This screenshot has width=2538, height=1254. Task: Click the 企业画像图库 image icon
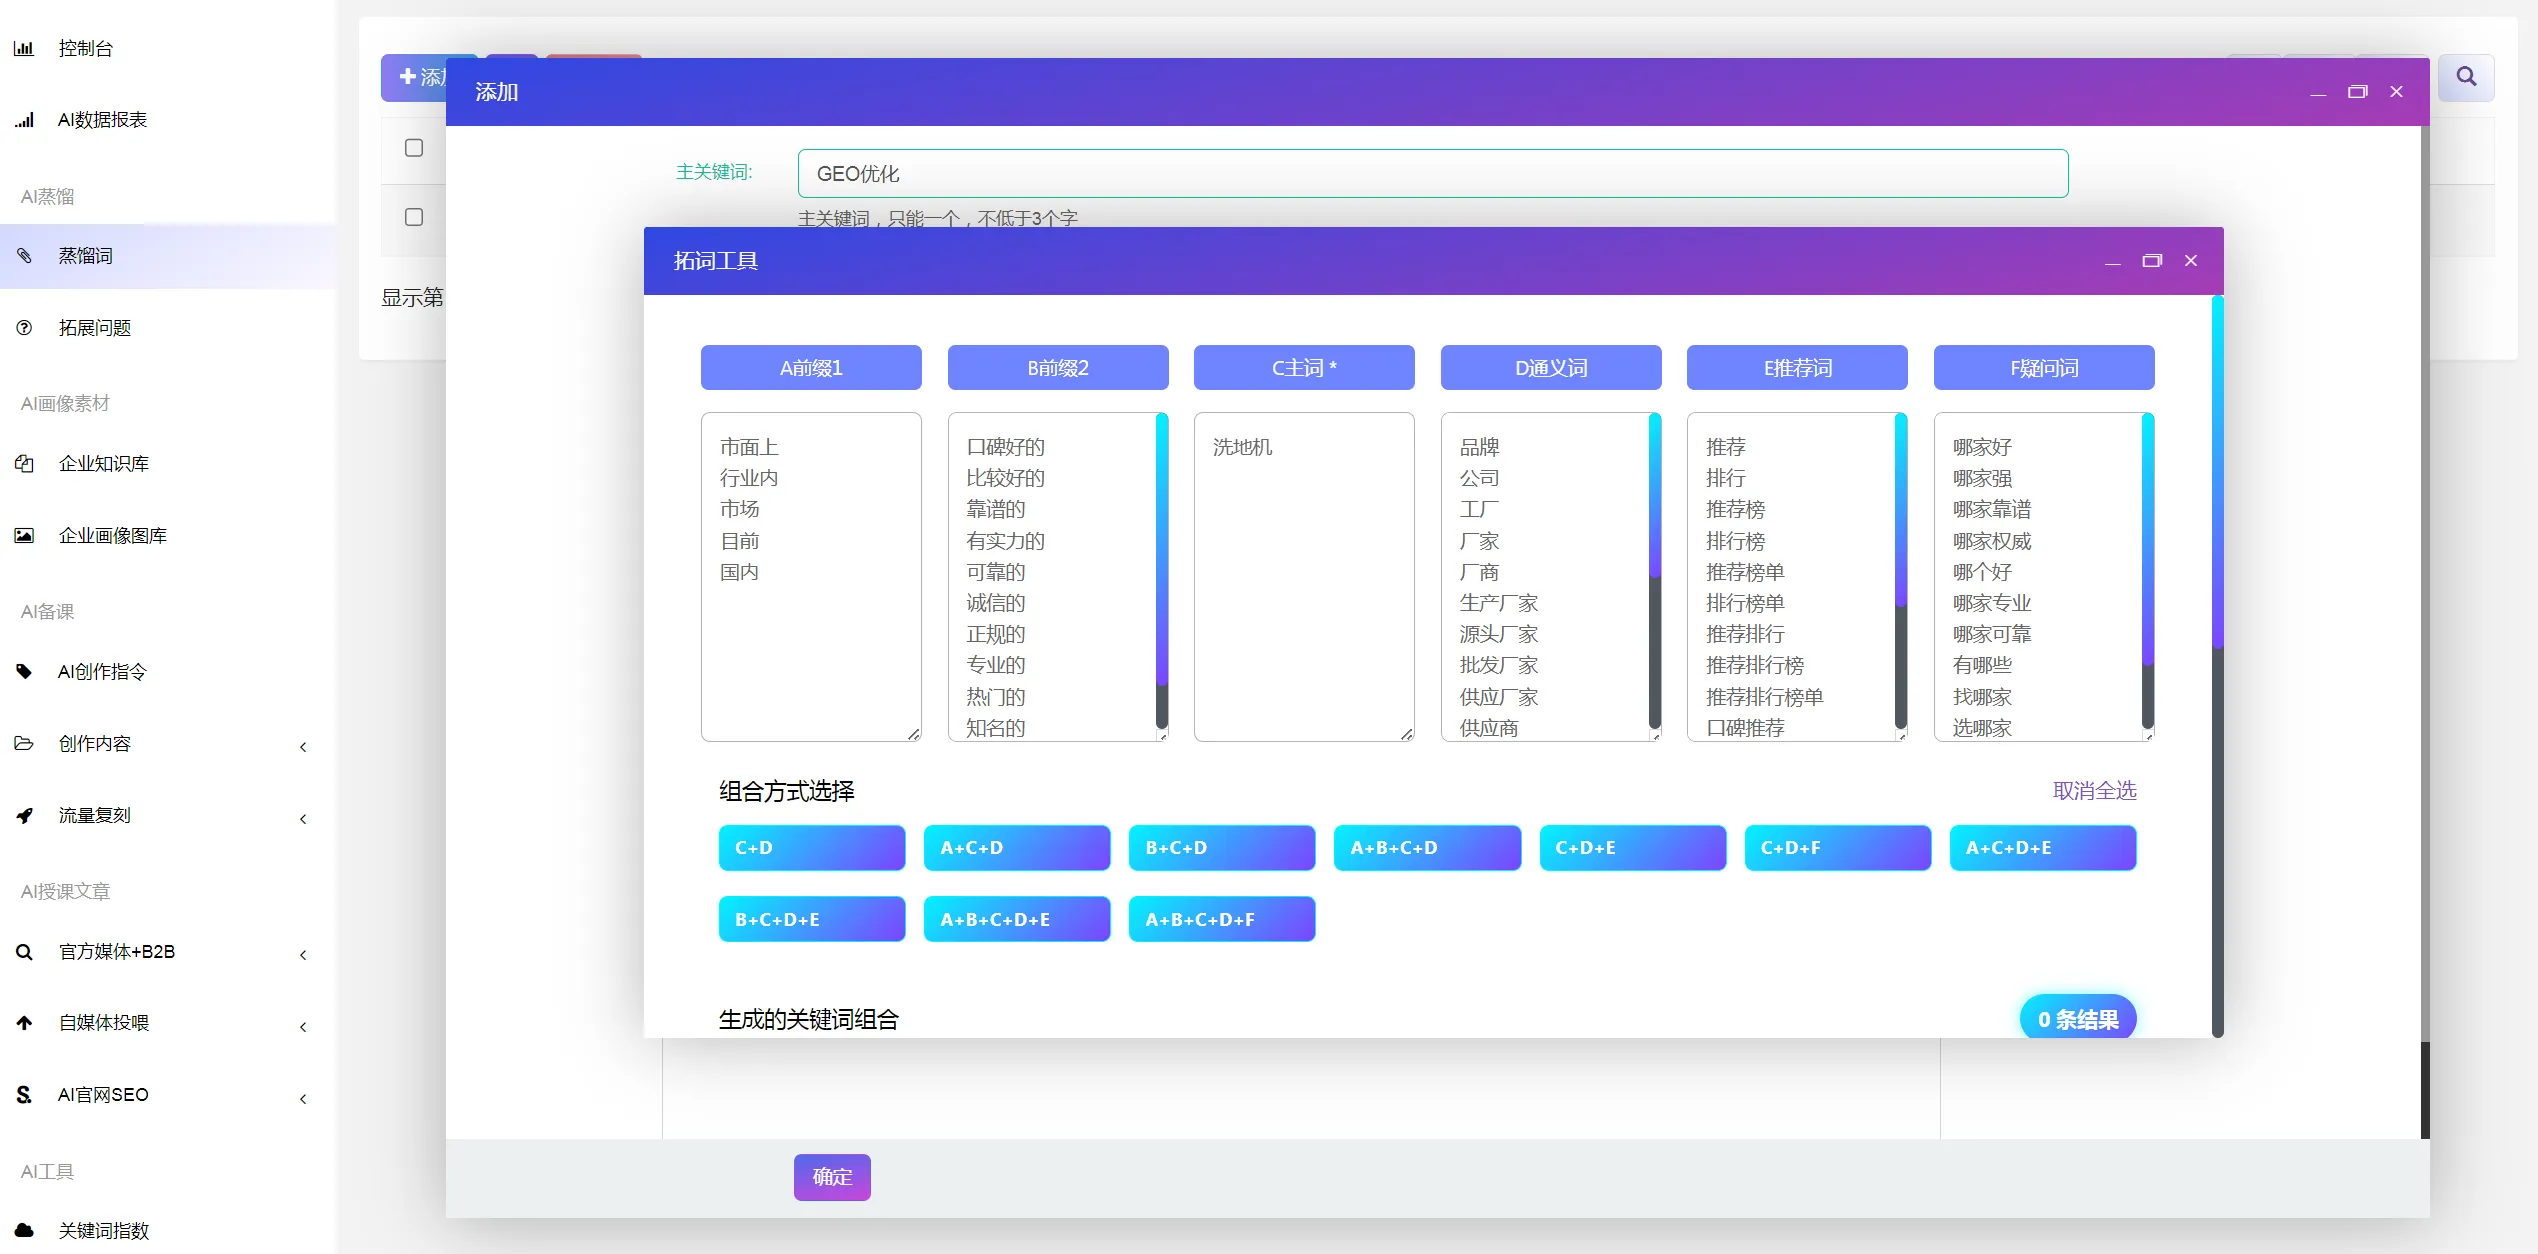tap(24, 536)
